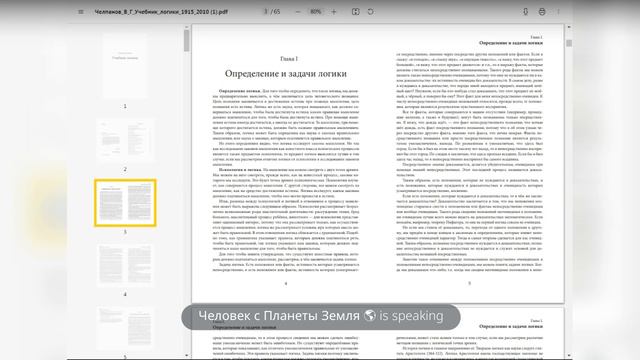Screen dimensions: 640x360
Task: Click document scrollbar down arrow
Action: (x=569, y=356)
